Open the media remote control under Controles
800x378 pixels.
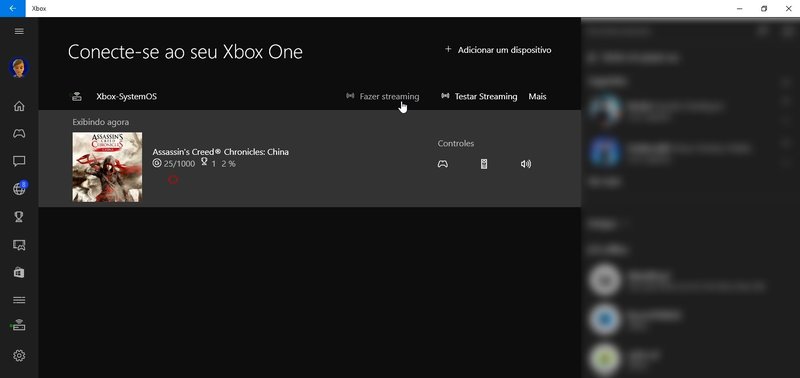(x=484, y=164)
